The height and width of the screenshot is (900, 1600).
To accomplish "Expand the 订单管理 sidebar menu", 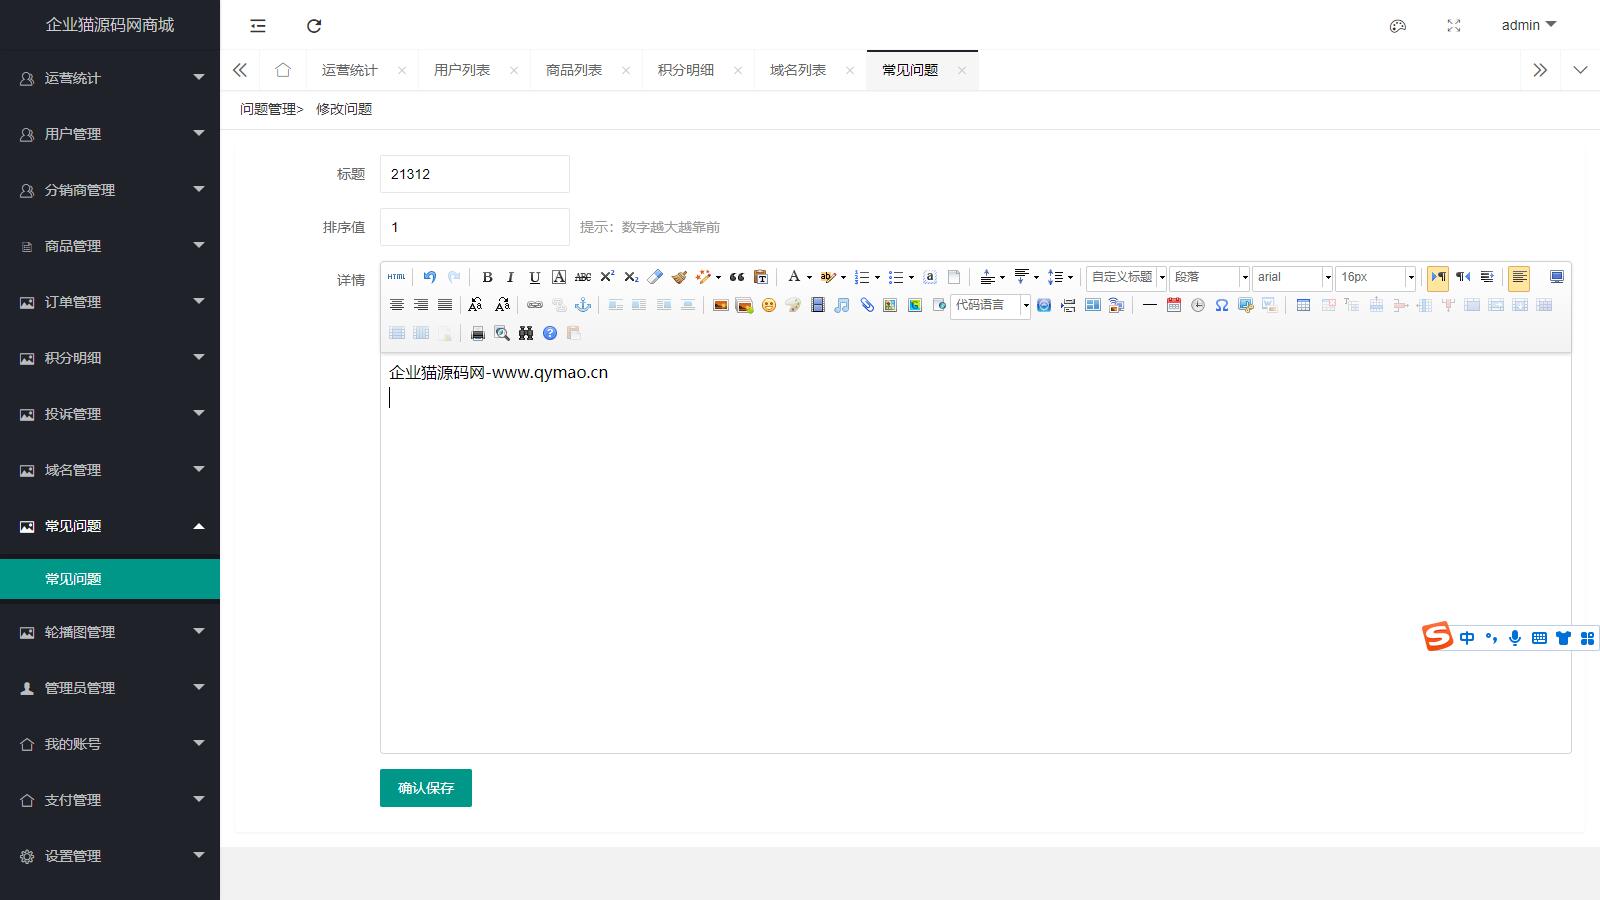I will tap(110, 302).
